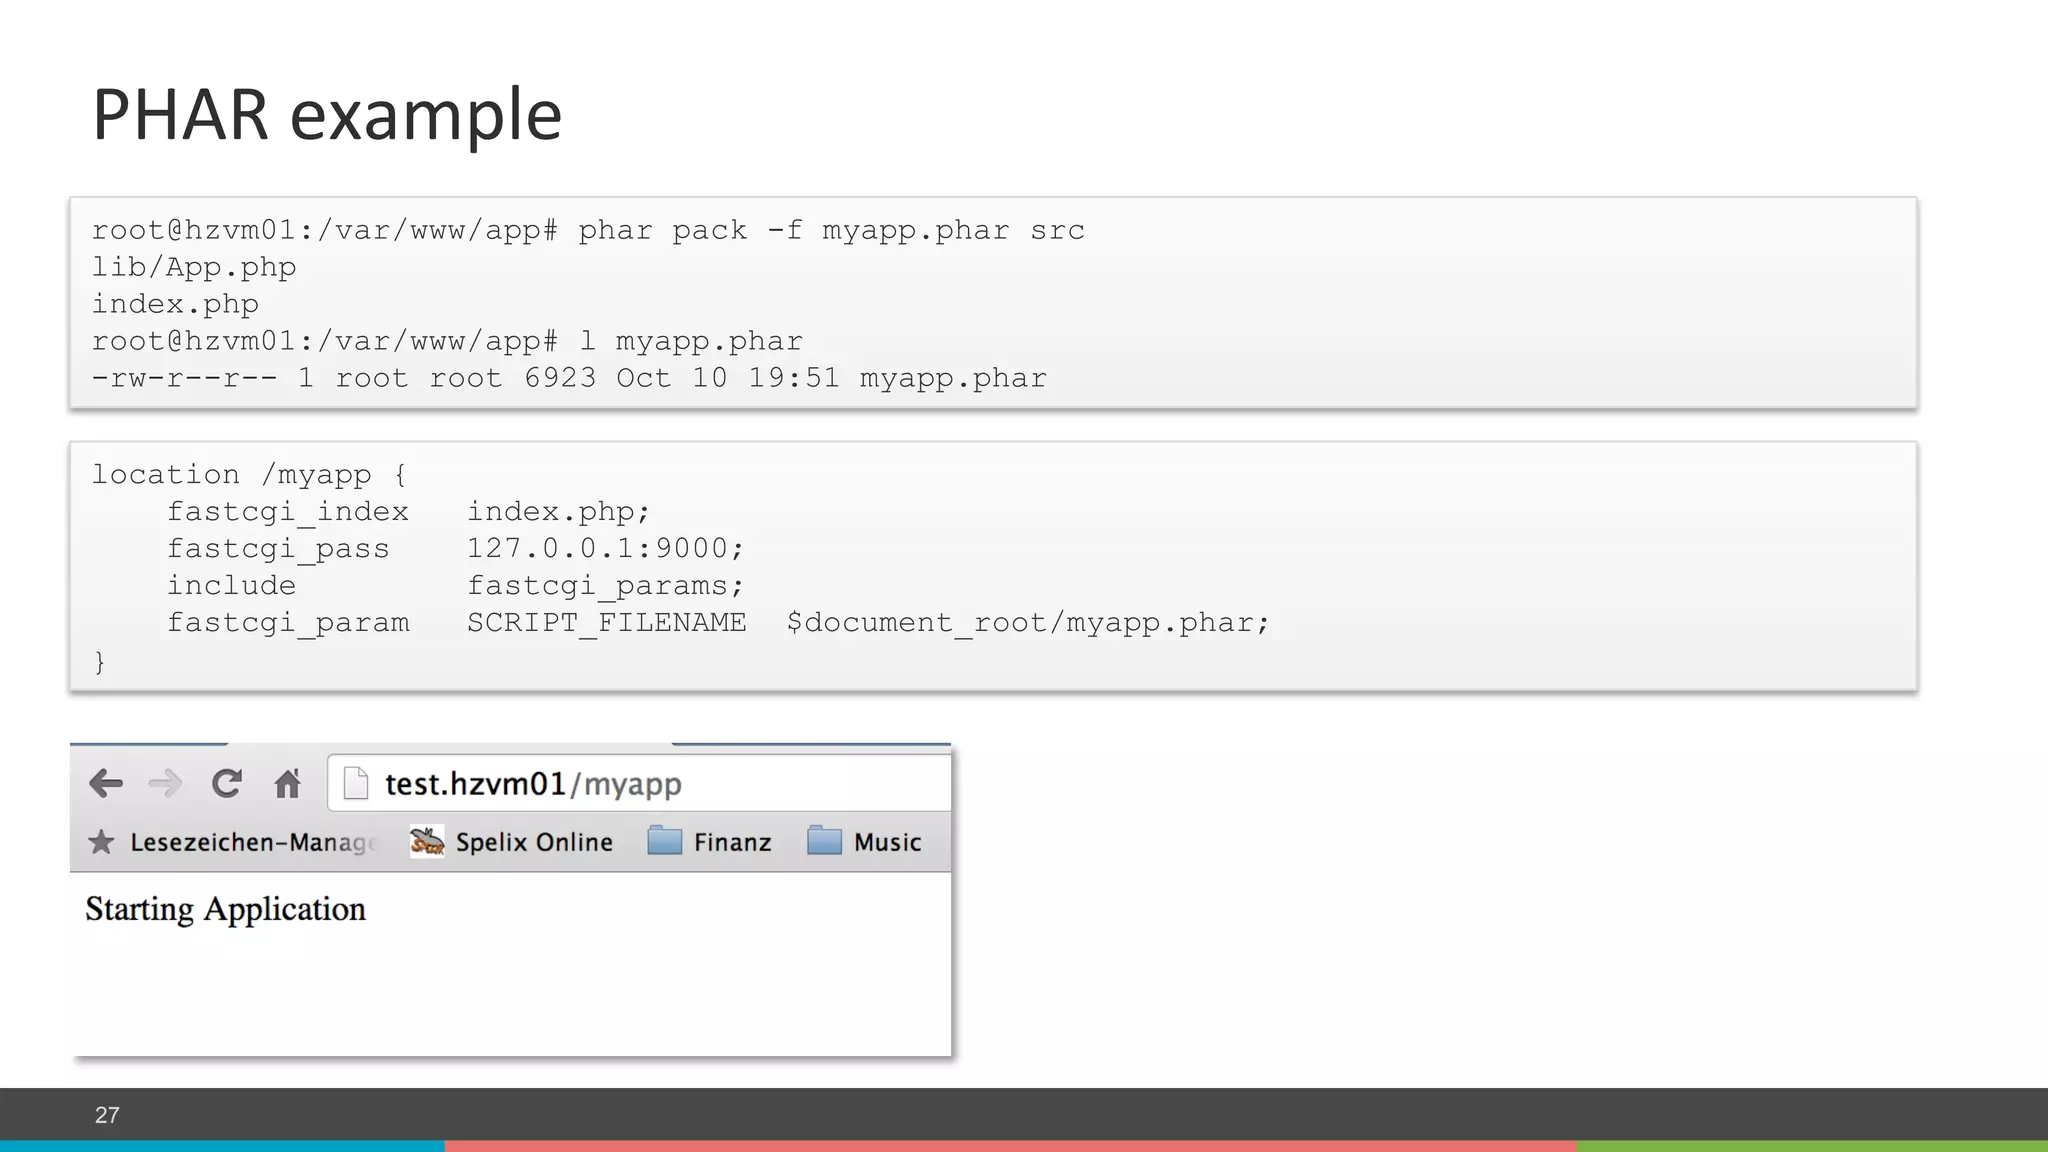
Task: Click the 'lib/App.php' output line
Action: (x=194, y=267)
